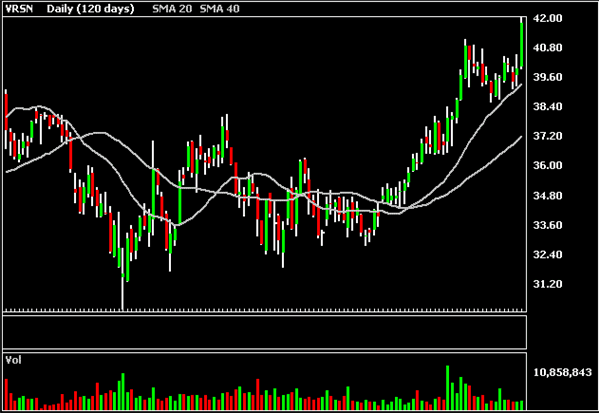Click the SMA 20 indicator label
599x413 pixels.
tap(172, 9)
